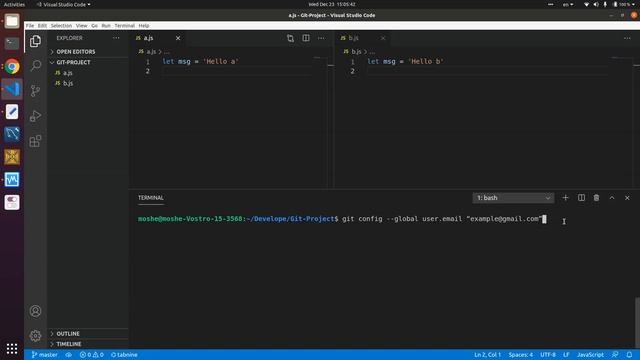Viewport: 640px width, 360px height.
Task: Open the Run menu
Action: (x=106, y=25)
